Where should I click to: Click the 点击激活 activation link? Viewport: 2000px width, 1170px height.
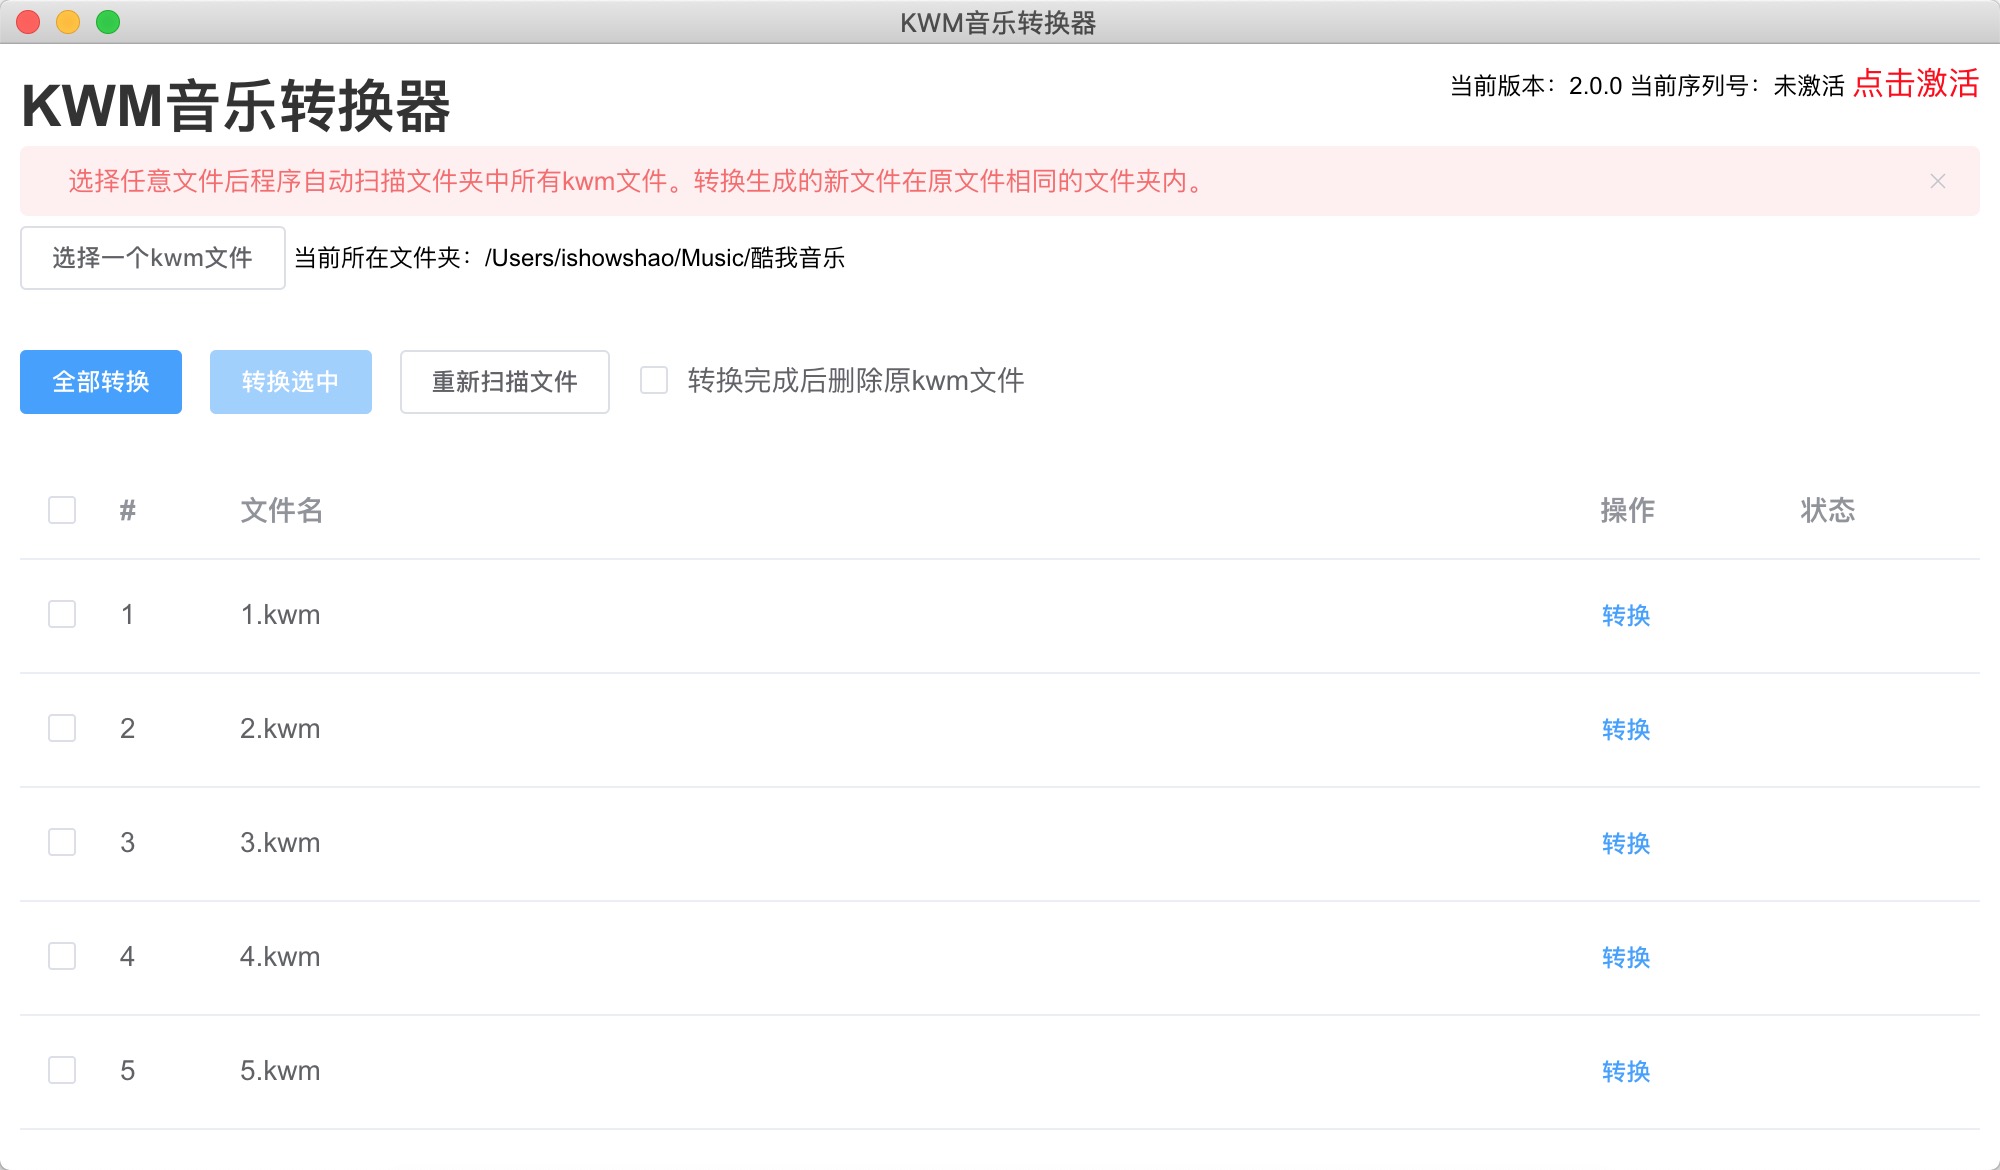pyautogui.click(x=1915, y=84)
